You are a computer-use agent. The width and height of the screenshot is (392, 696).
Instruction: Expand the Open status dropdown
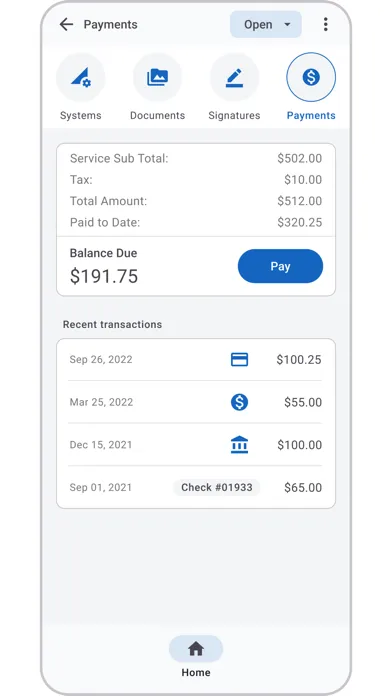[266, 24]
